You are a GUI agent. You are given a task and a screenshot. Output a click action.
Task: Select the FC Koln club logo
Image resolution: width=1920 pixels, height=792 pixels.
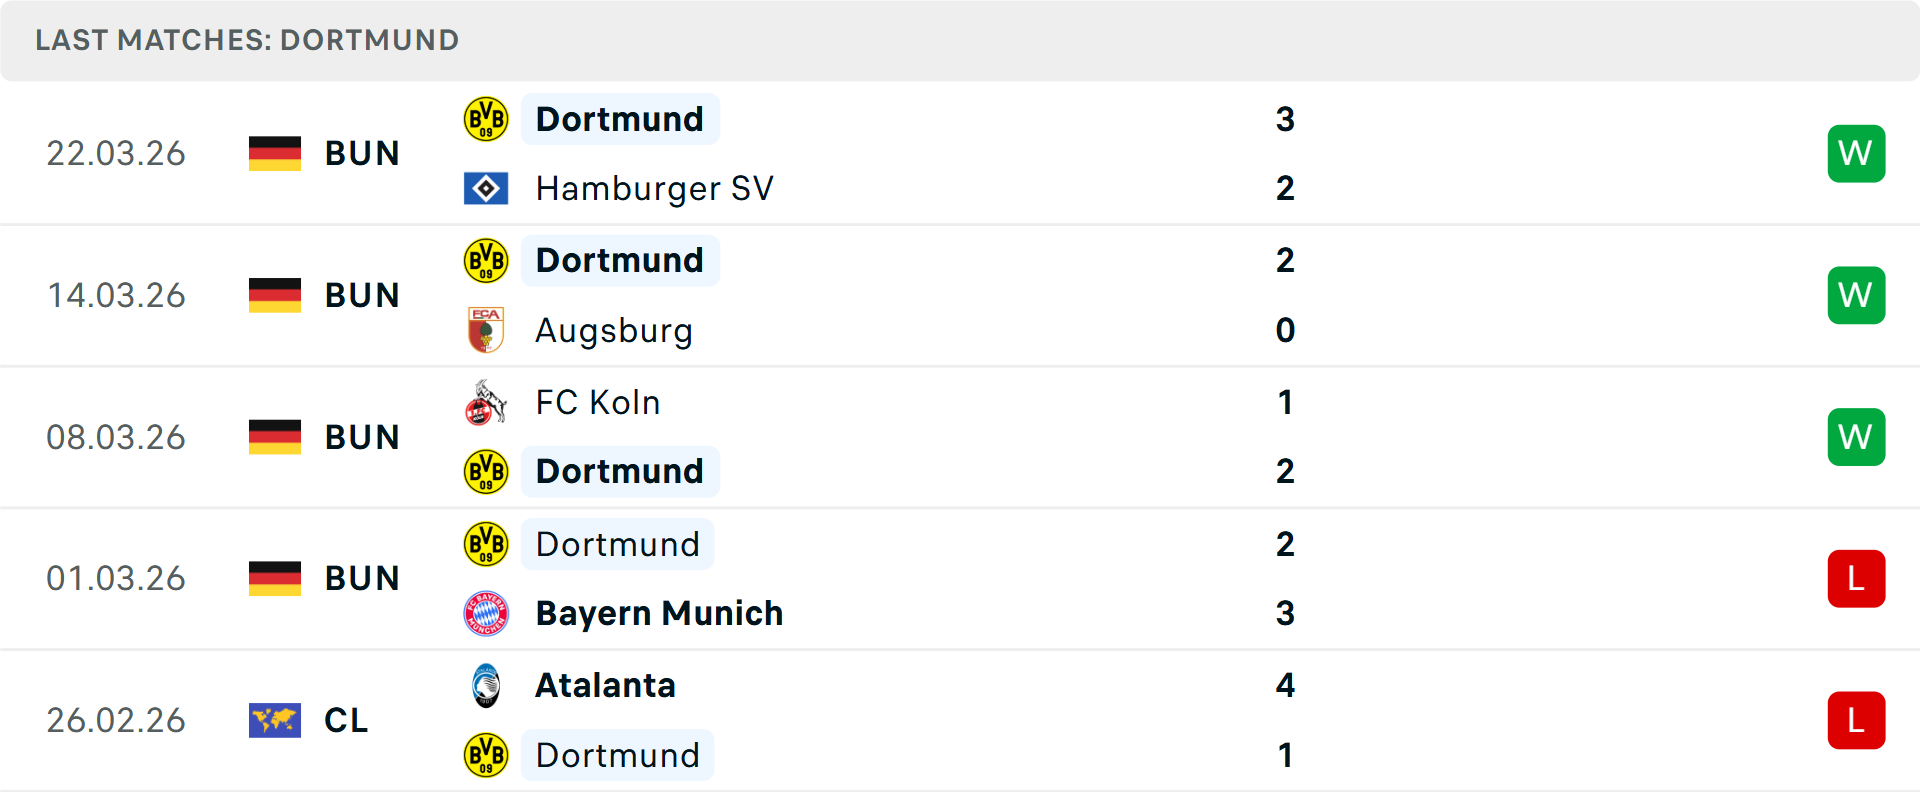(486, 402)
